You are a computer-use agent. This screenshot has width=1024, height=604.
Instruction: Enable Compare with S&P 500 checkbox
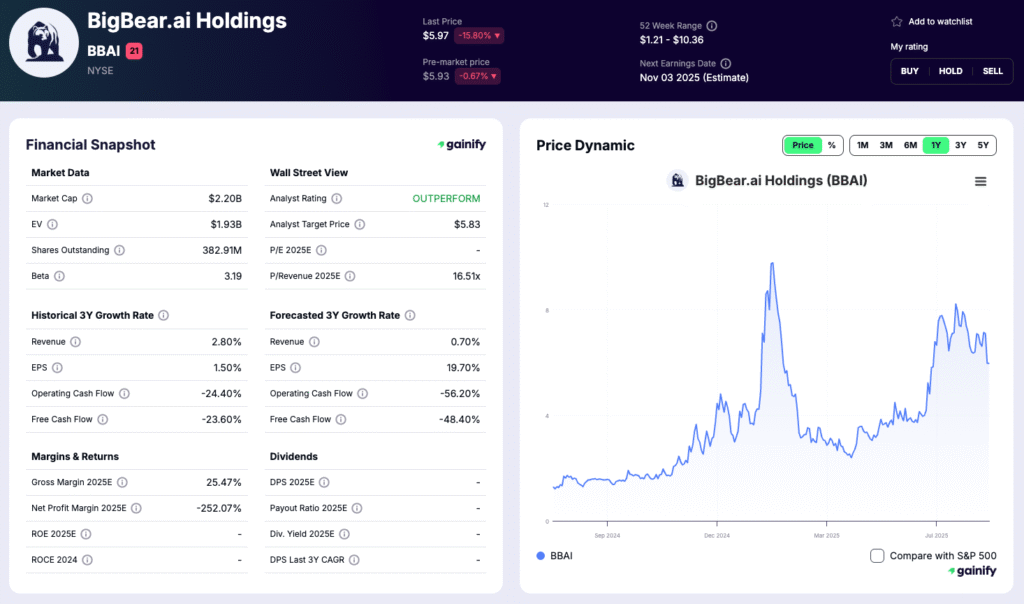pos(877,556)
